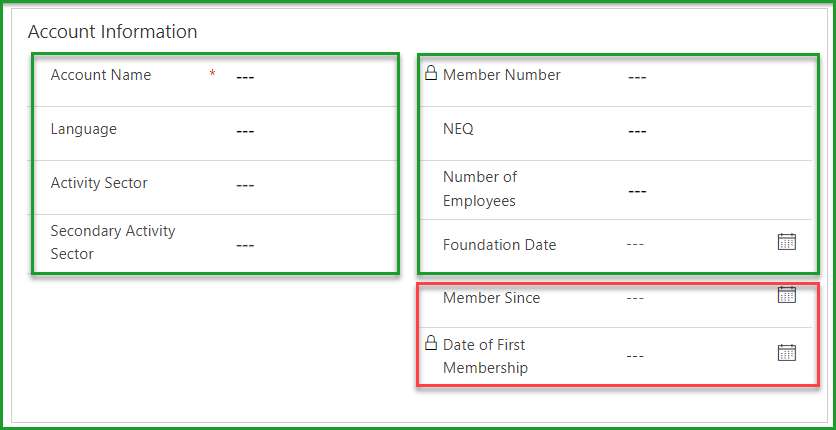The height and width of the screenshot is (430, 836).
Task: Click the Date of First Membership value
Action: click(635, 356)
